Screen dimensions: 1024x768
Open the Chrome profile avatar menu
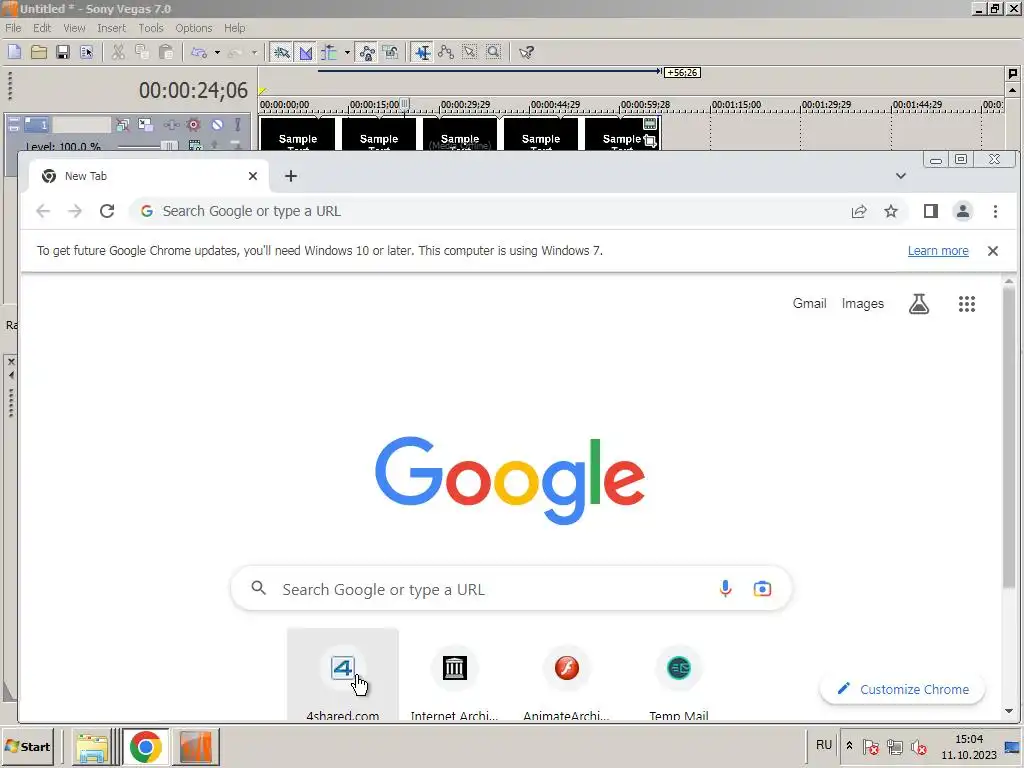[963, 211]
